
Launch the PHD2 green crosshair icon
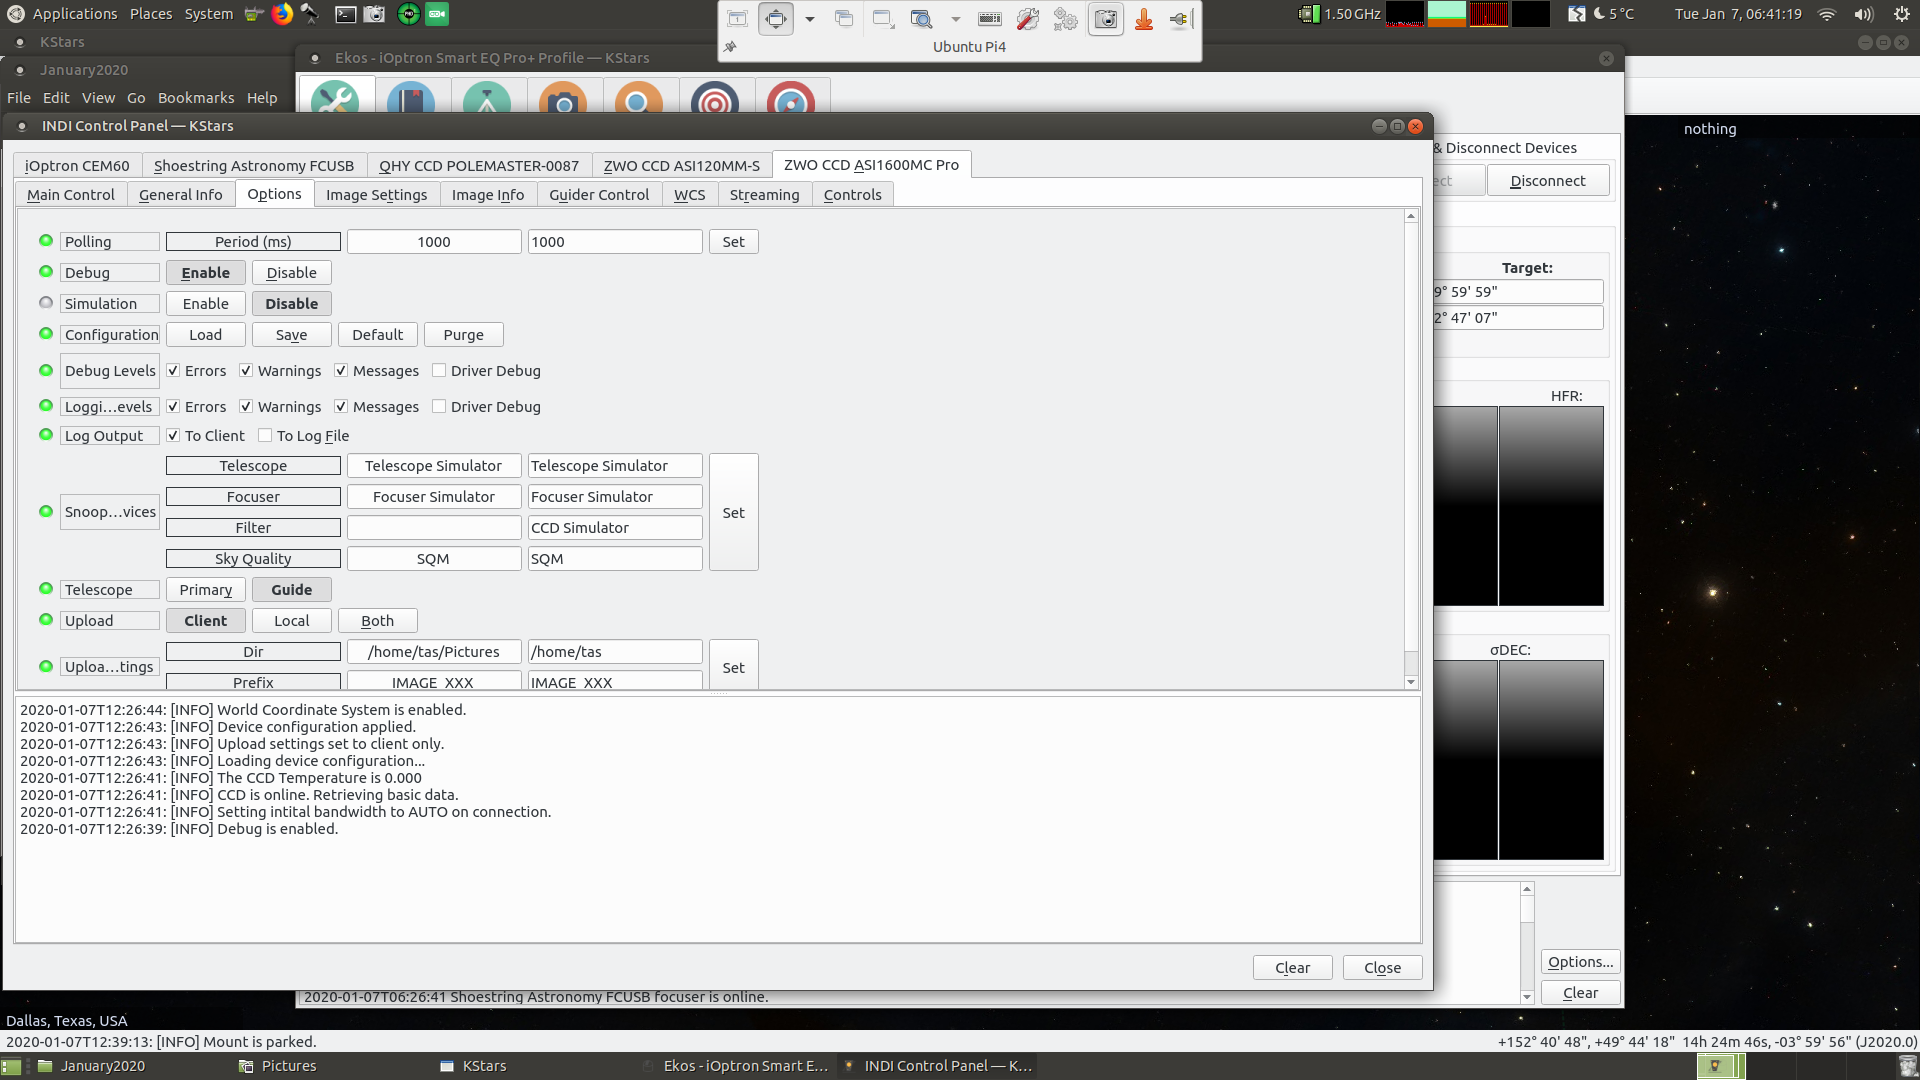pyautogui.click(x=408, y=14)
